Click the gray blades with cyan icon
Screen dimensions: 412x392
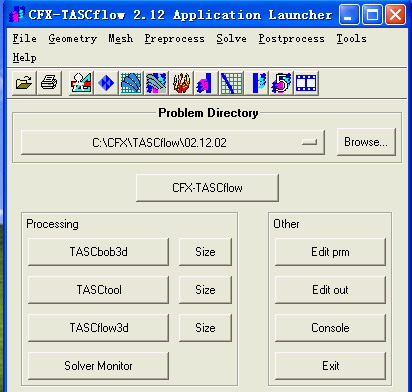(x=156, y=83)
